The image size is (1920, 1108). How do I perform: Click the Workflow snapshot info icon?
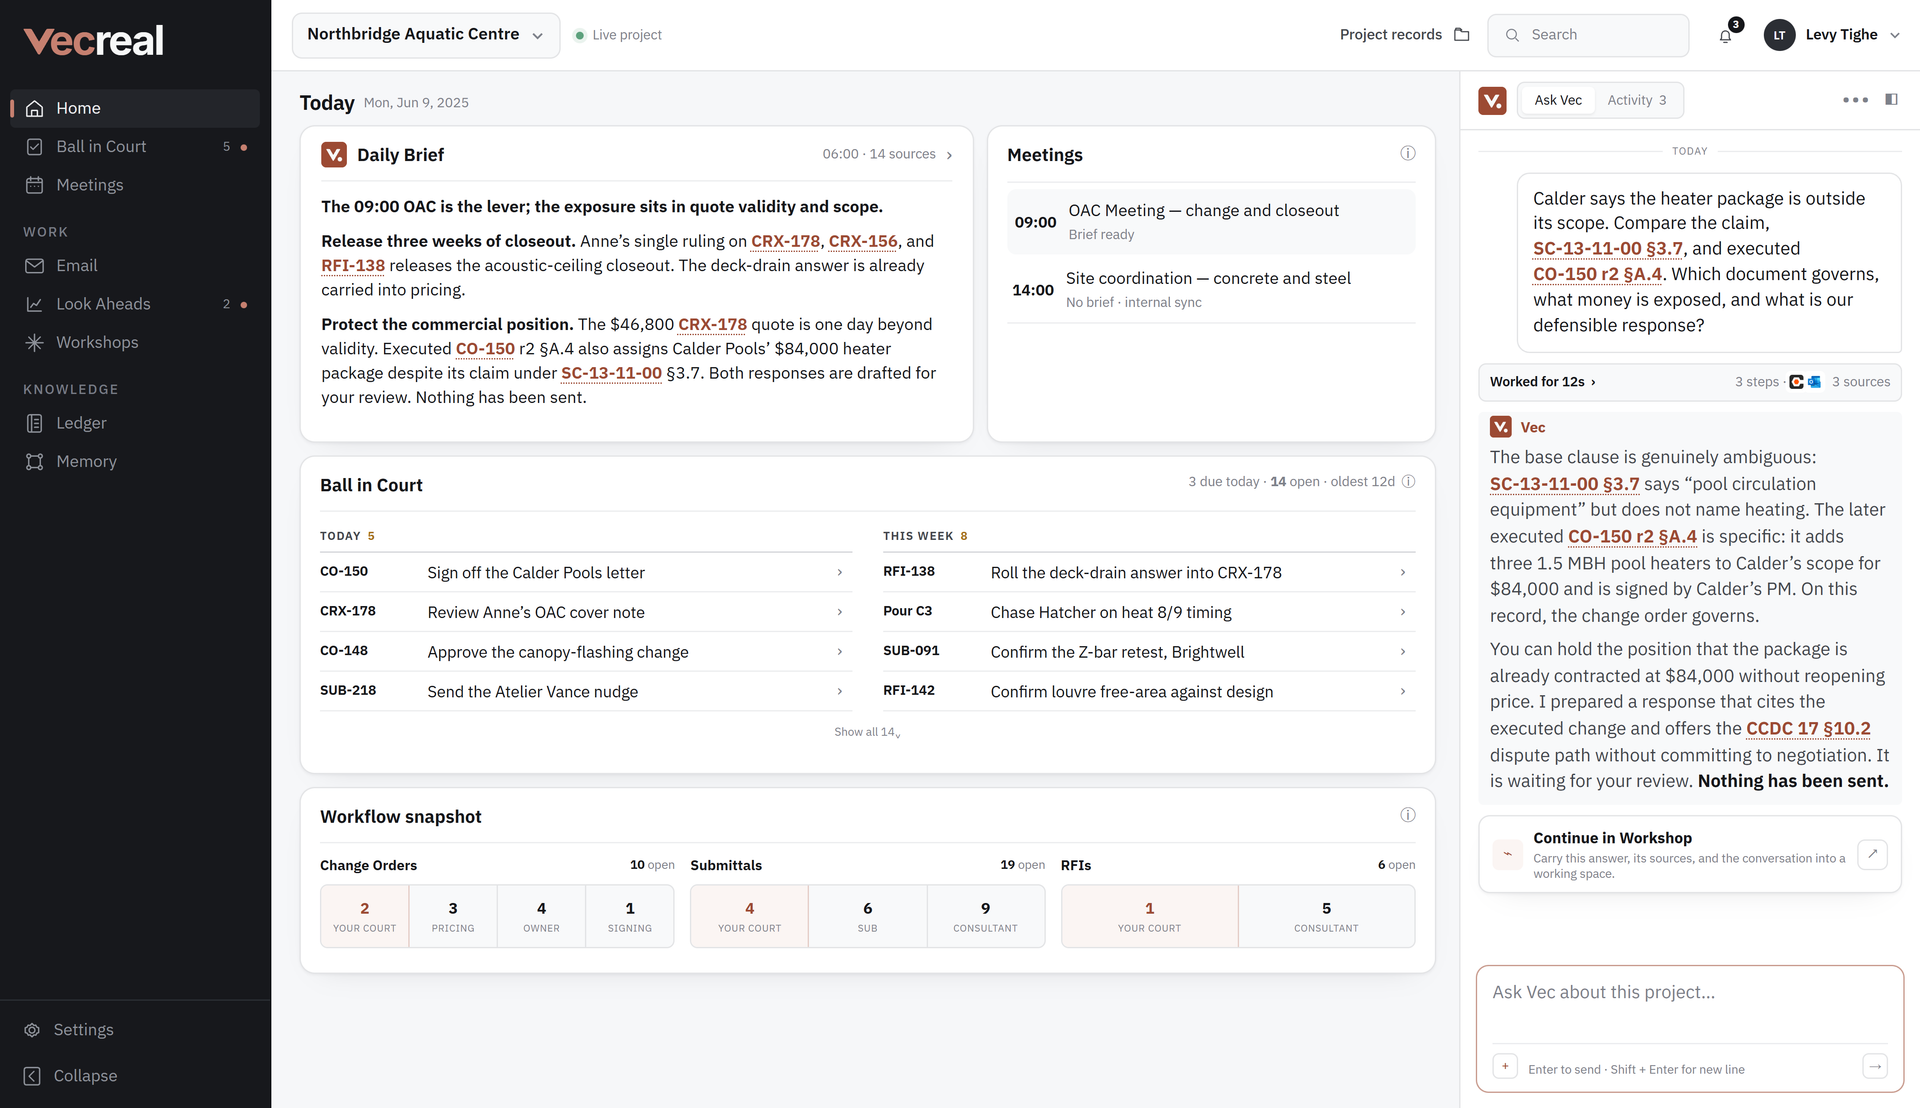click(x=1407, y=815)
